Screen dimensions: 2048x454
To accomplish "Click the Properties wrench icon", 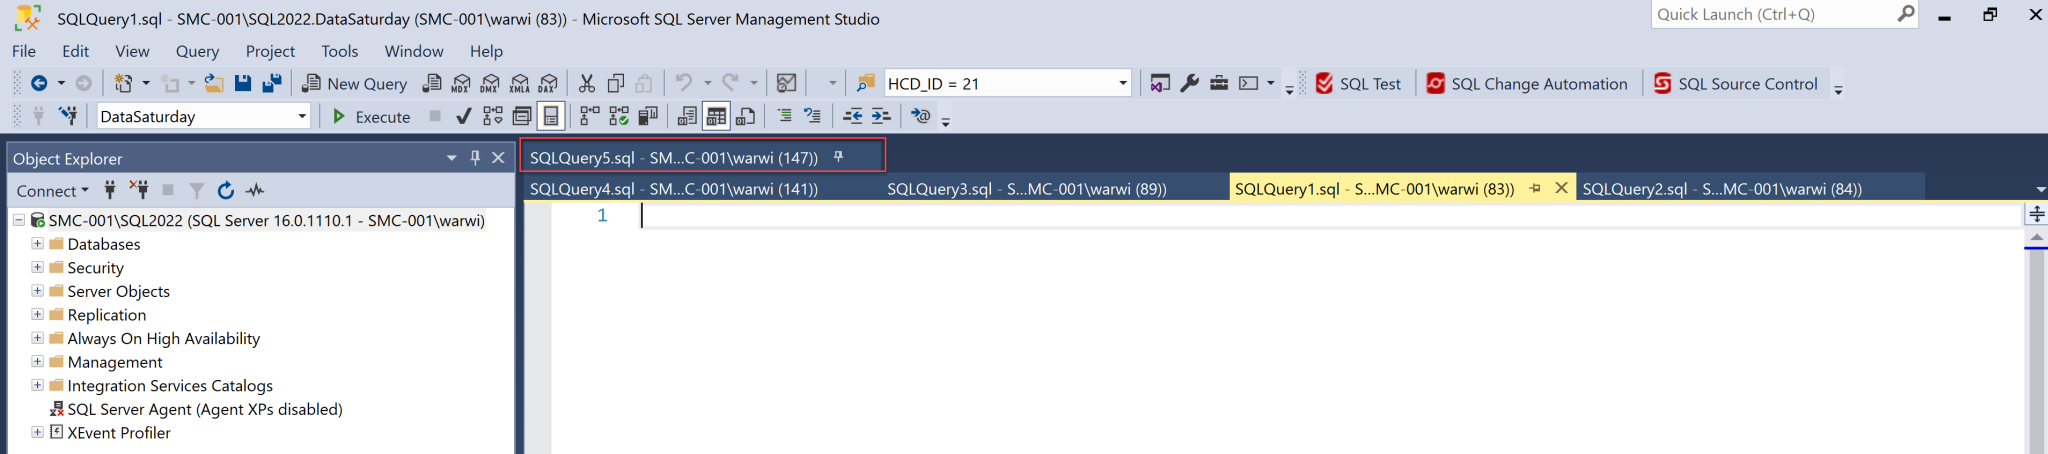I will tap(1189, 84).
